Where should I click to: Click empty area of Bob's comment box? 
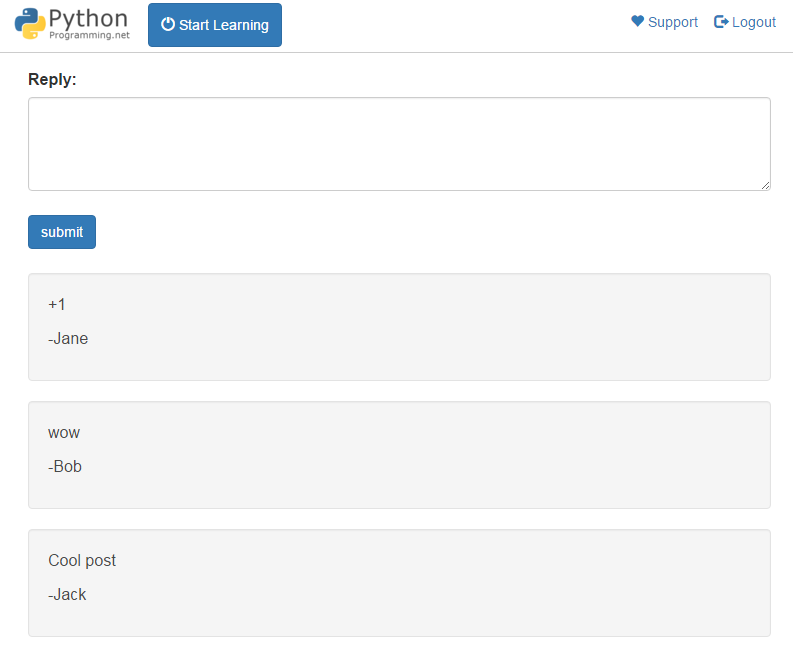(450, 455)
